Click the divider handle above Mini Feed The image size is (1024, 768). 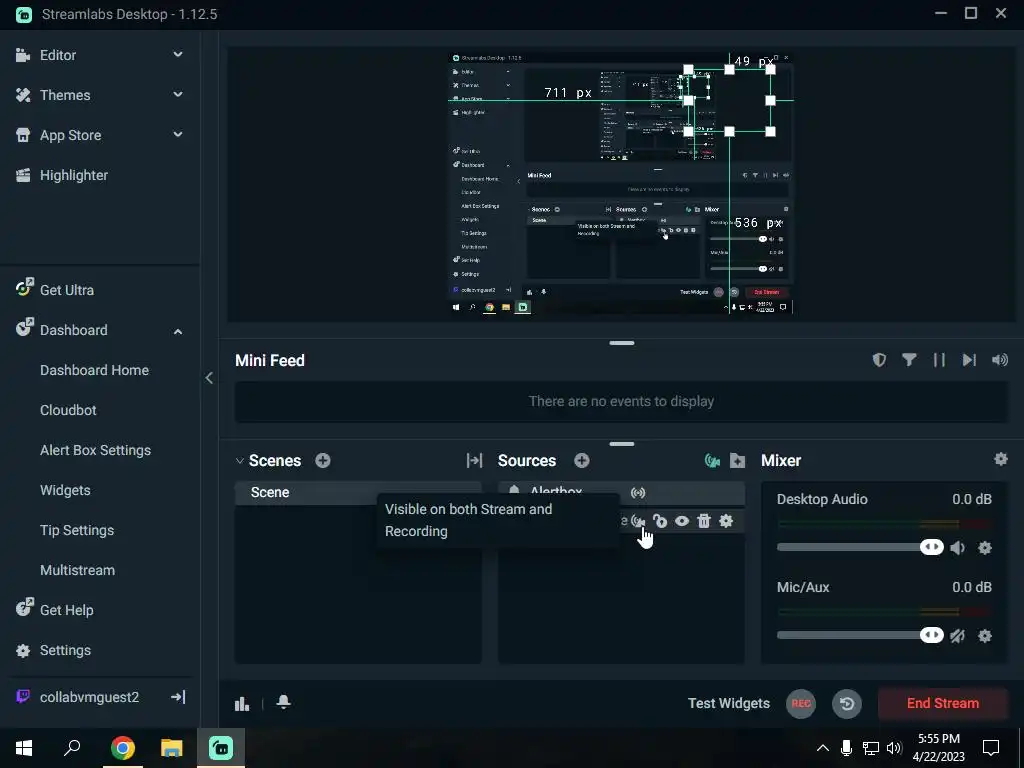coord(622,343)
